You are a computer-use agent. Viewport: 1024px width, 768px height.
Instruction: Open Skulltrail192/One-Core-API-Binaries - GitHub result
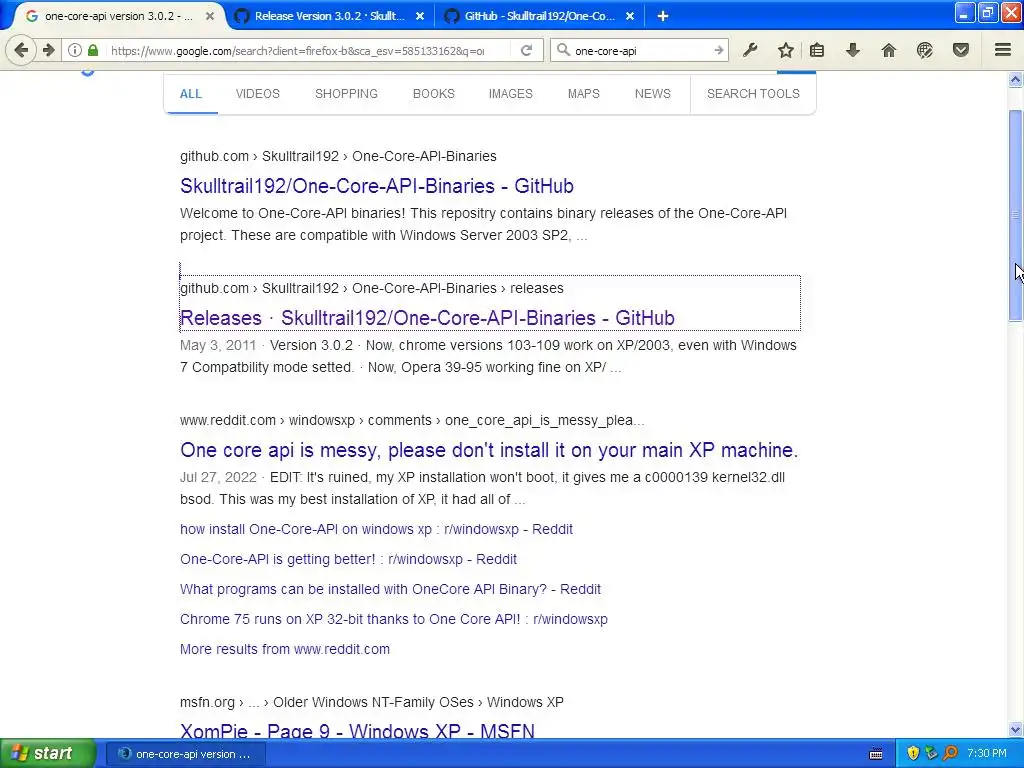(377, 186)
